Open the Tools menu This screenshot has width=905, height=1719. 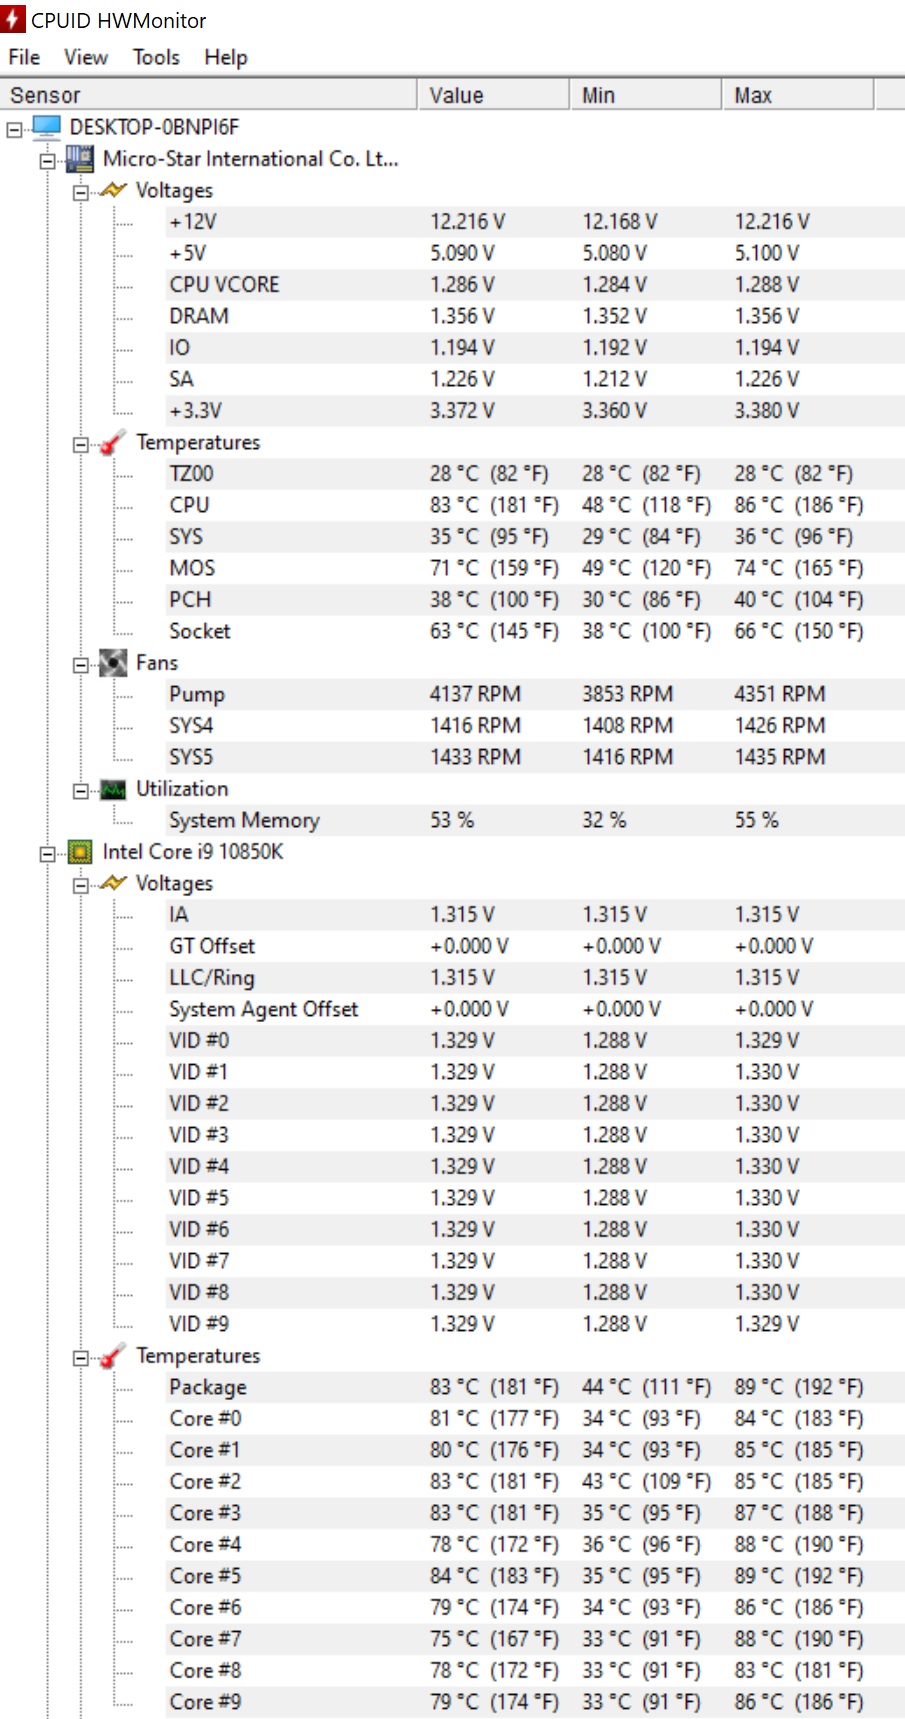pyautogui.click(x=156, y=57)
